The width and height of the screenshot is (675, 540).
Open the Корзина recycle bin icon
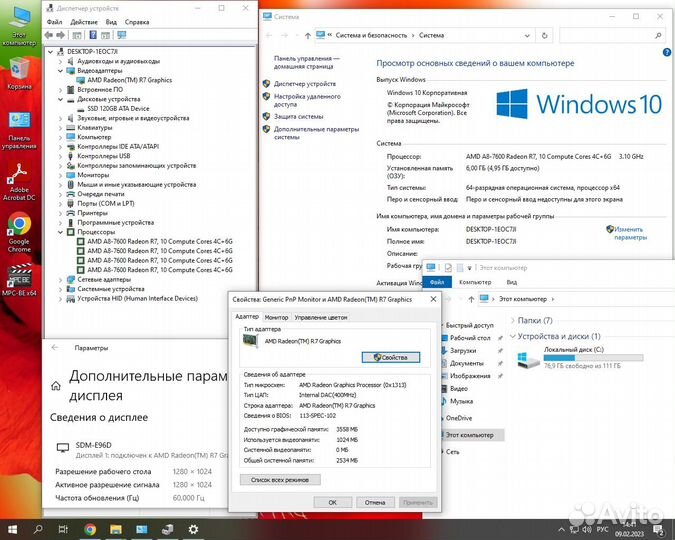point(19,73)
